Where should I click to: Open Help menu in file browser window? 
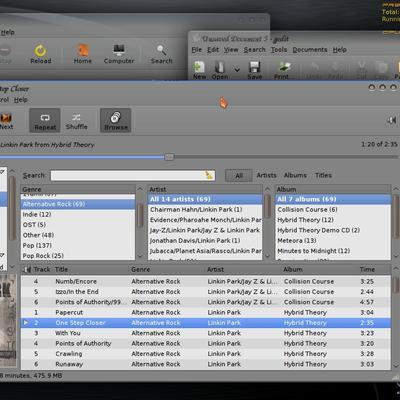[7, 32]
